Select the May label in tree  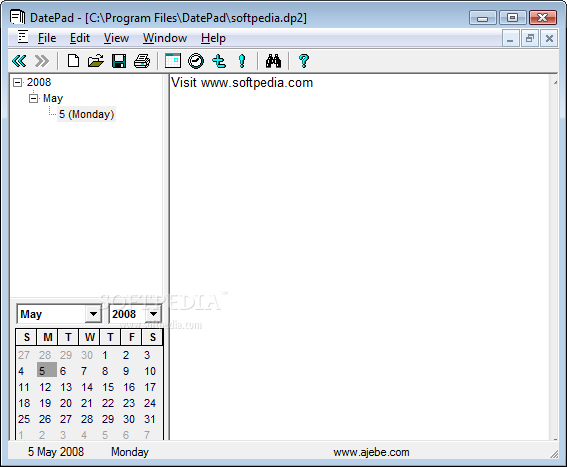pos(53,98)
